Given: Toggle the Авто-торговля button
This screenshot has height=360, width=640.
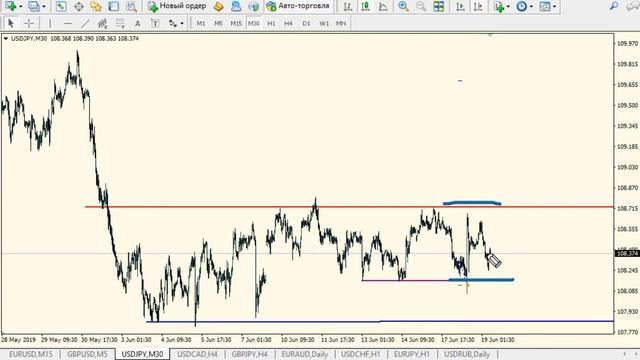Looking at the screenshot, I should [298, 6].
